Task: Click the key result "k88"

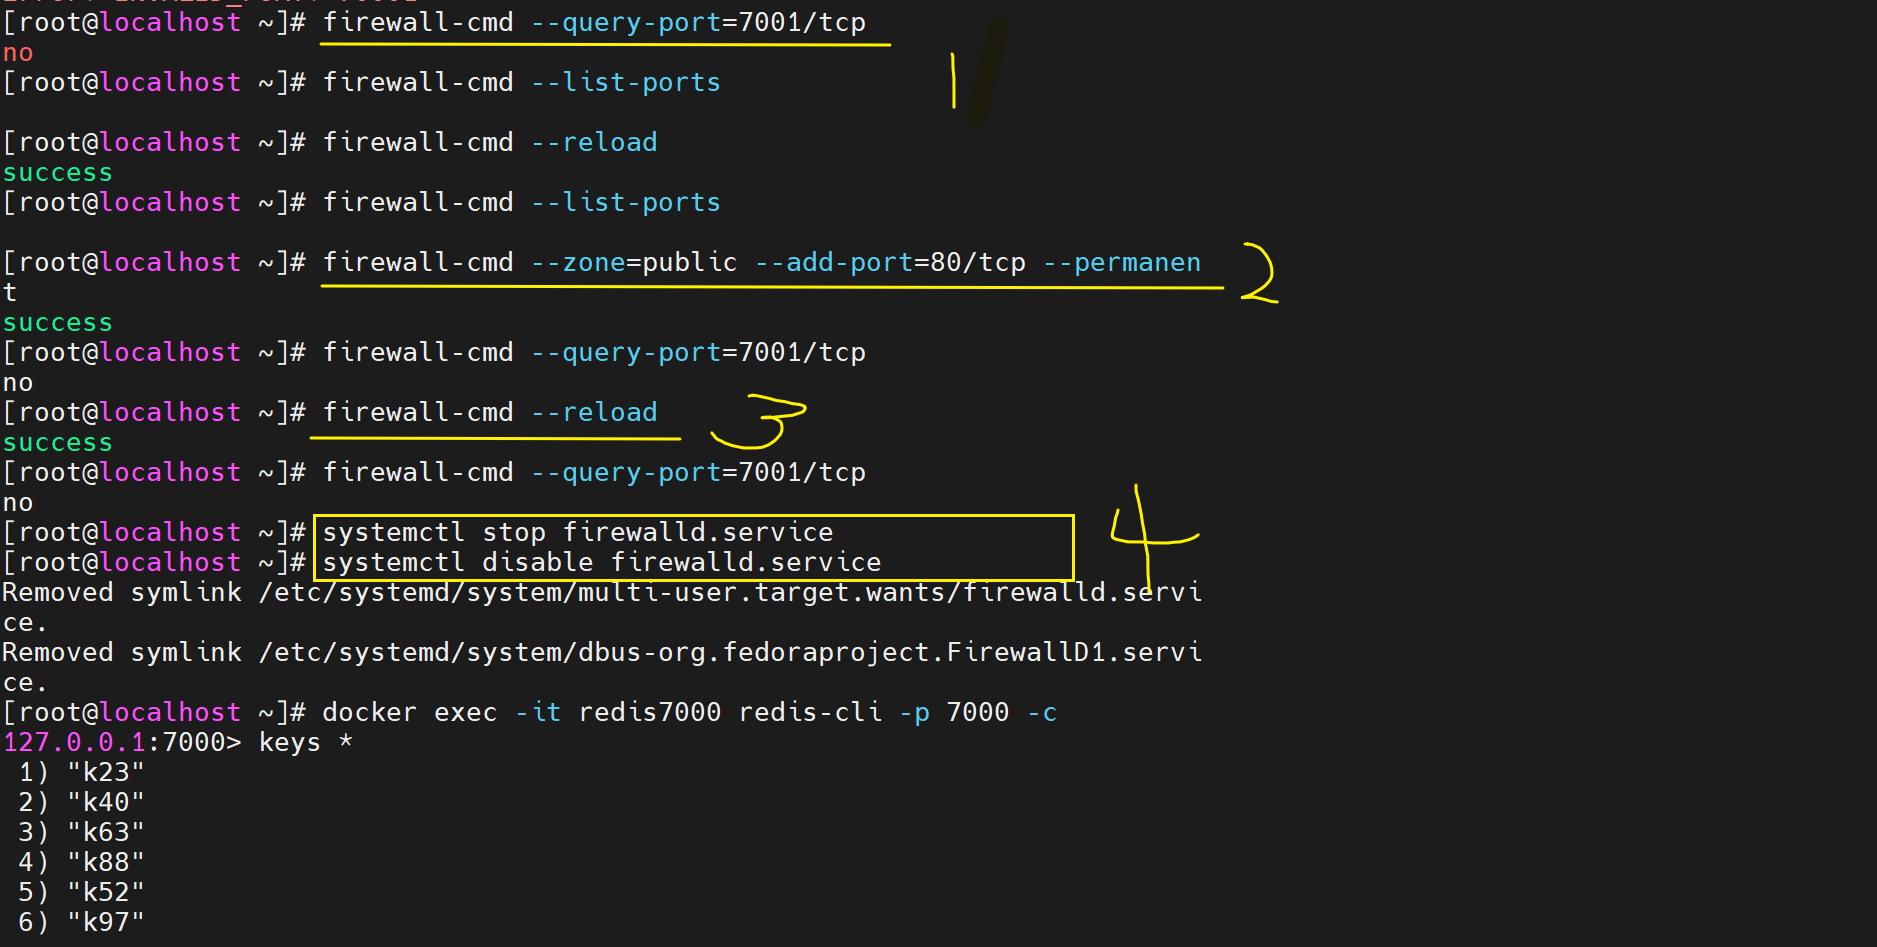Action: coord(106,863)
